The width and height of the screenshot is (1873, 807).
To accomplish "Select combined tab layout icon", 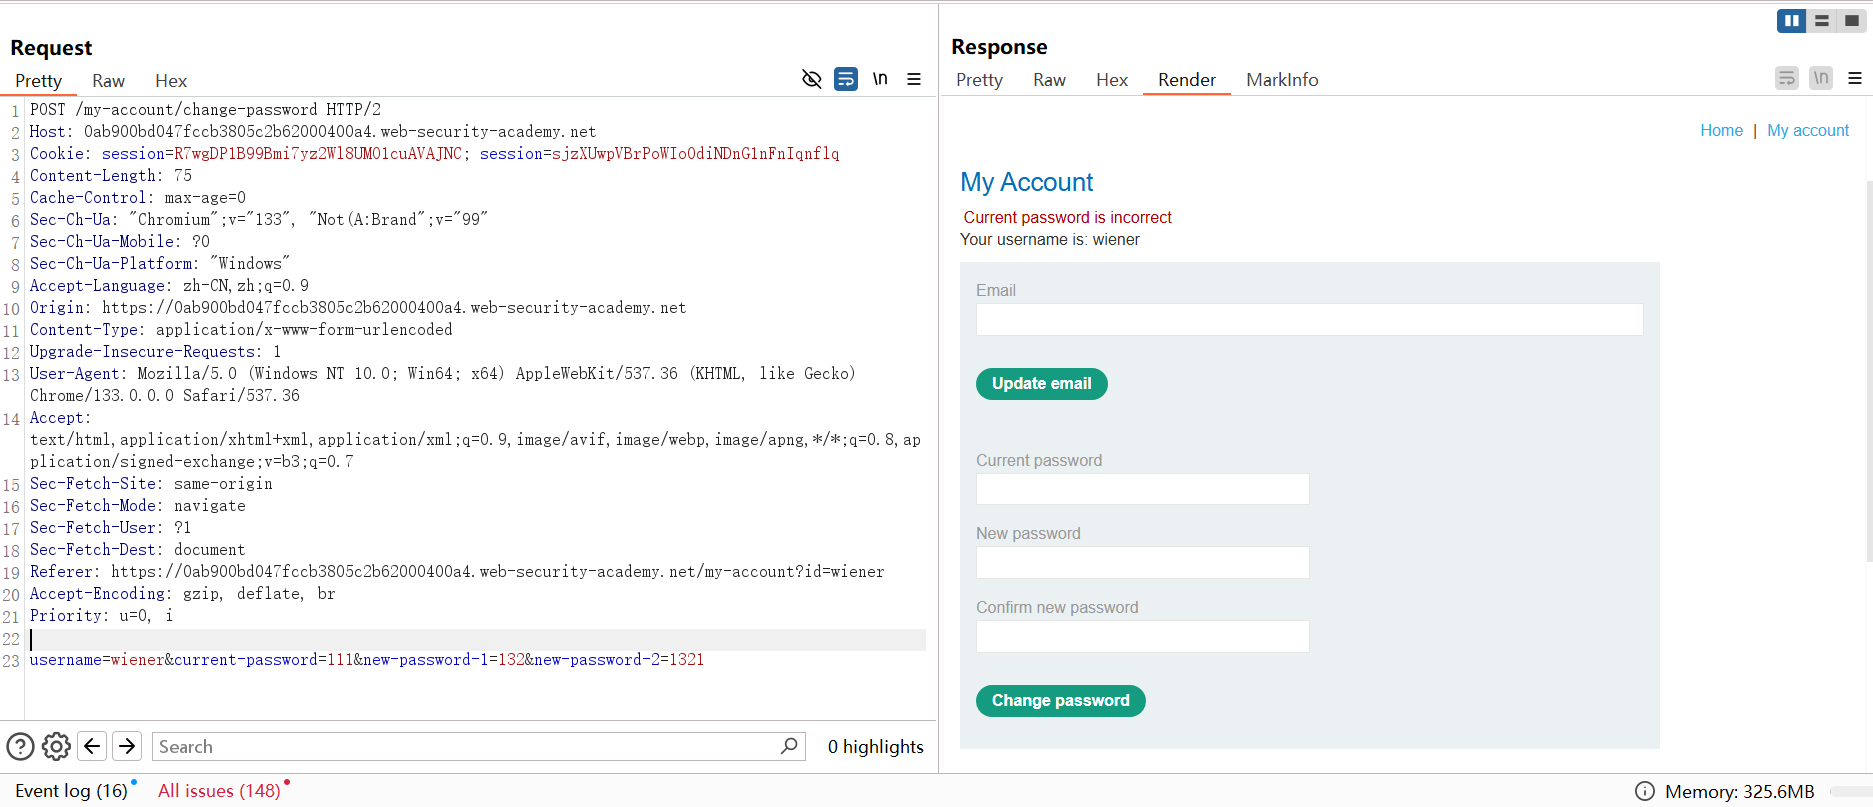I will click(x=1852, y=21).
